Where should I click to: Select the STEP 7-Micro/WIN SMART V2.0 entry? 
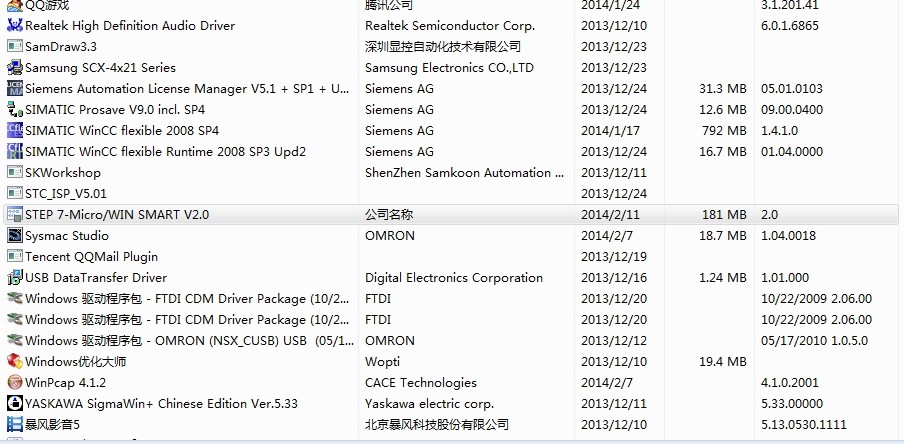click(117, 214)
